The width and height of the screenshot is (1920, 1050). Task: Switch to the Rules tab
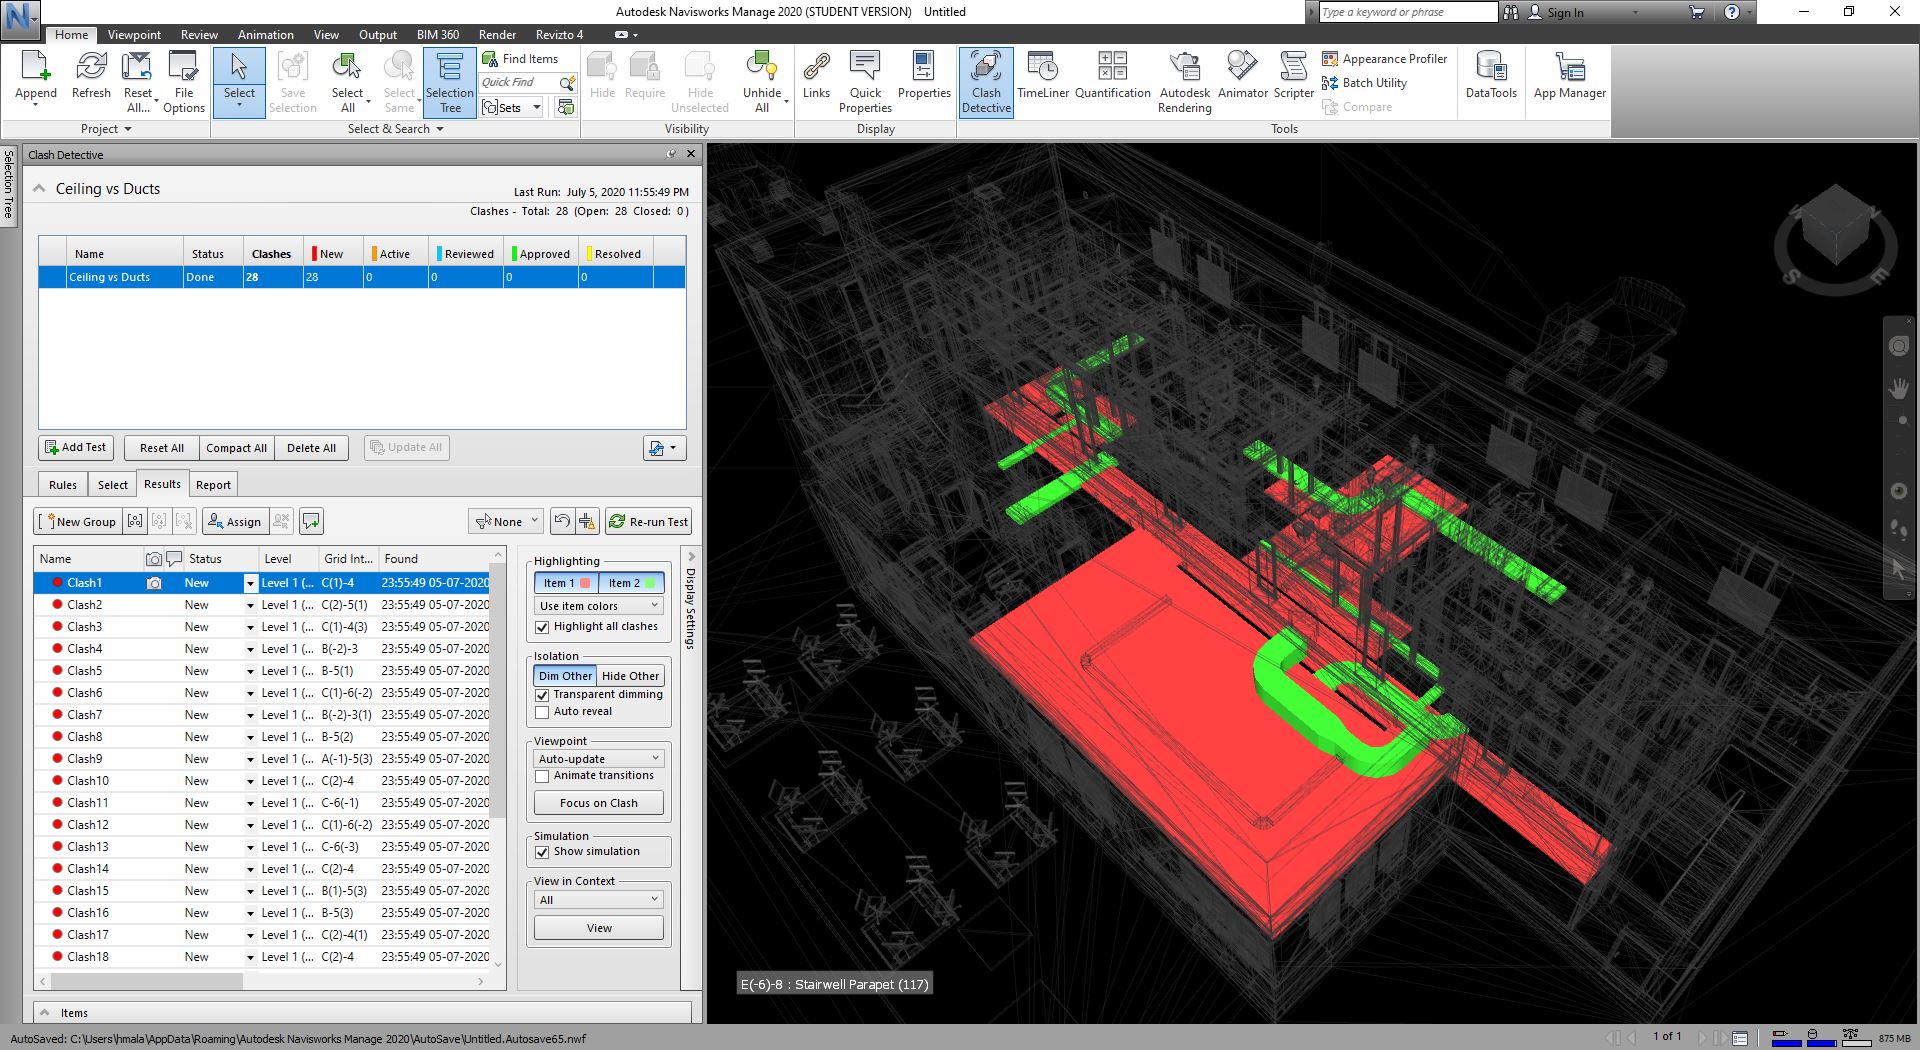63,485
